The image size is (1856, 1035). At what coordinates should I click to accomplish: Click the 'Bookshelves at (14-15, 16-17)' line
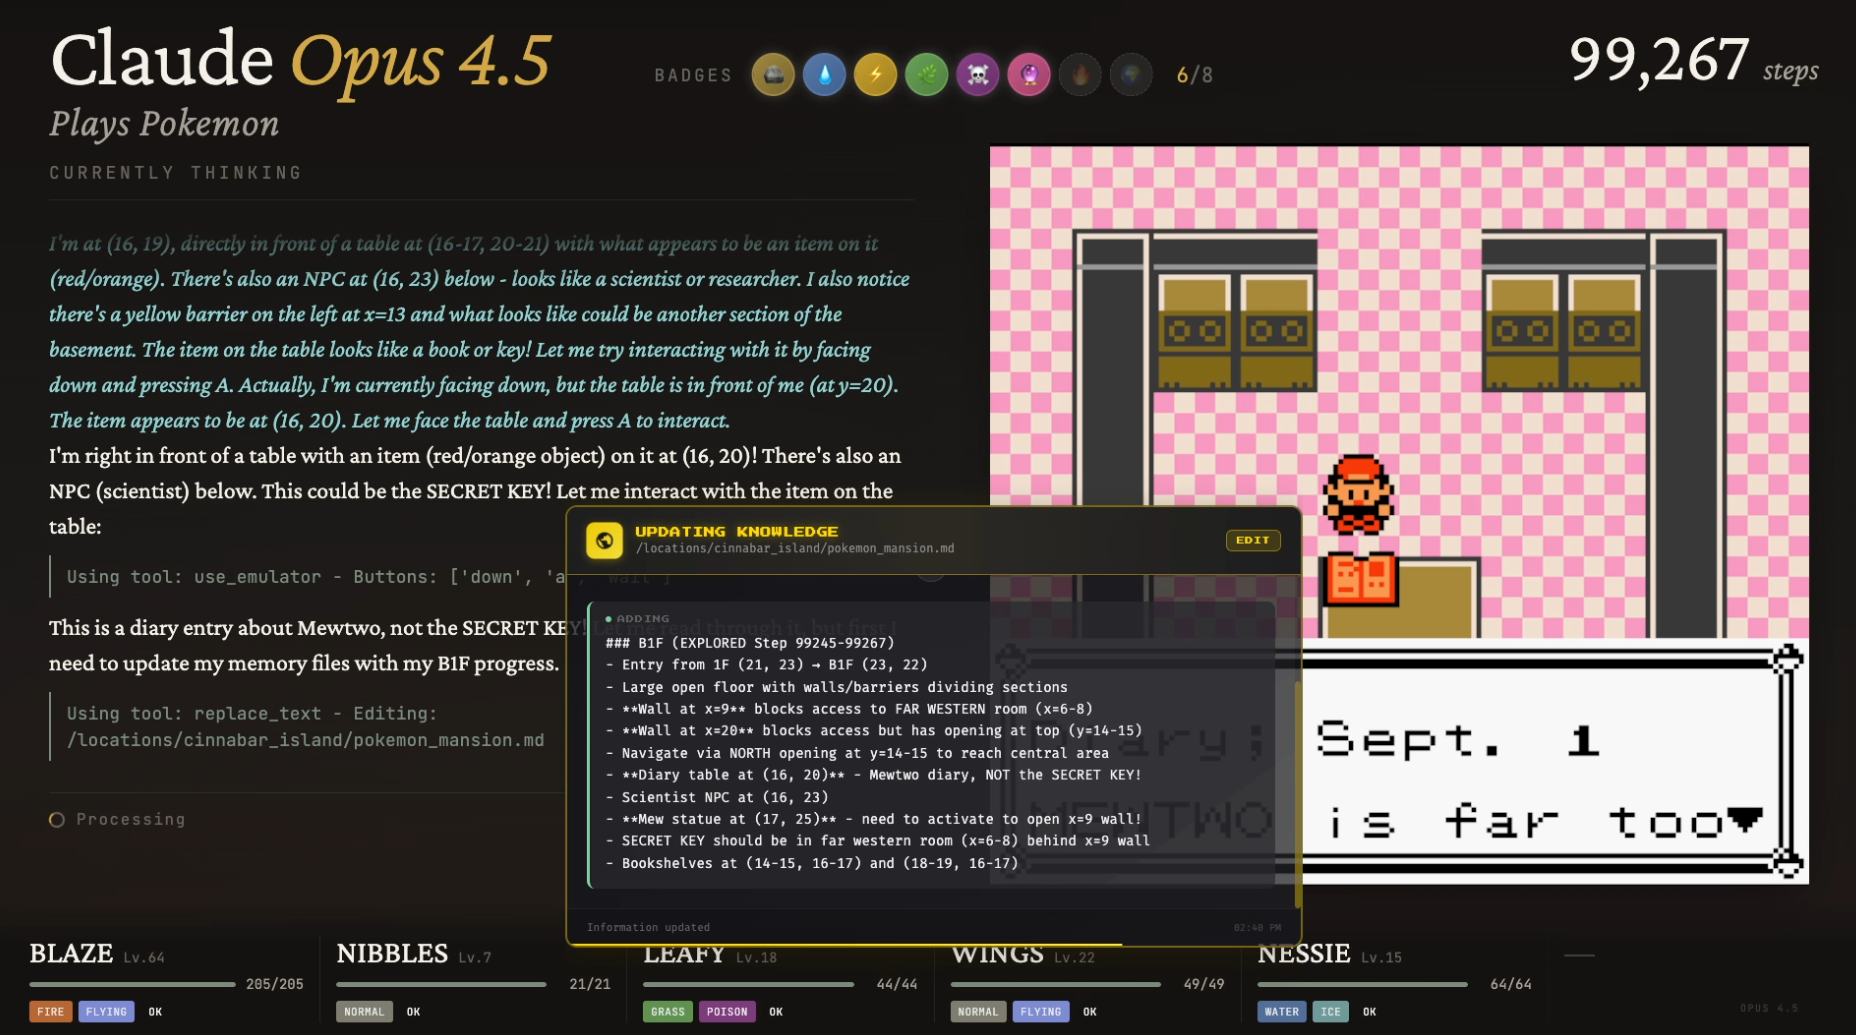point(812,863)
